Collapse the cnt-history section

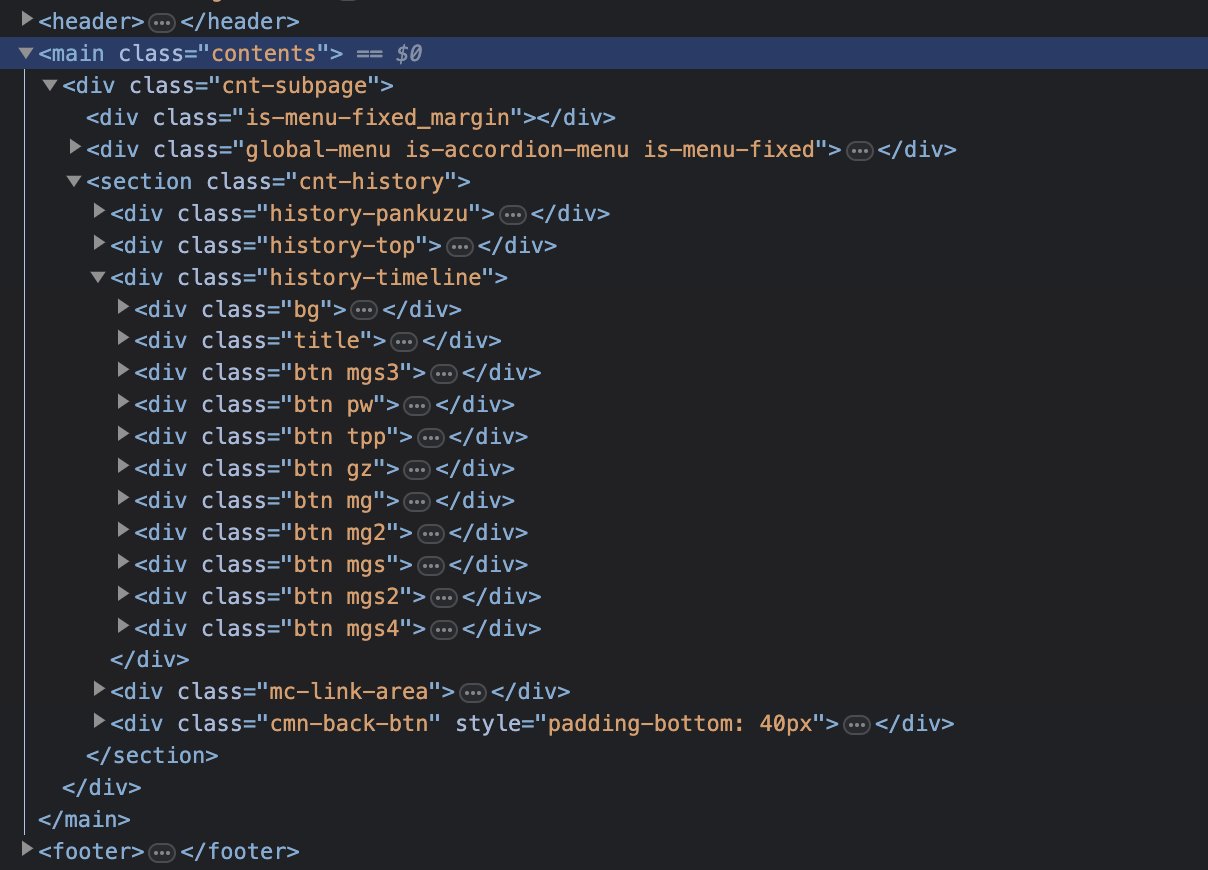tap(74, 181)
